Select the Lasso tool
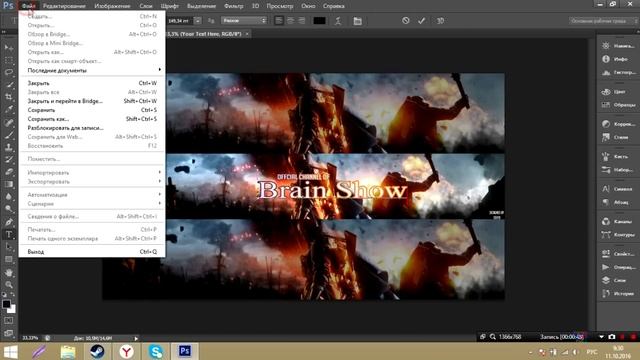The height and width of the screenshot is (360, 640). tap(9, 72)
